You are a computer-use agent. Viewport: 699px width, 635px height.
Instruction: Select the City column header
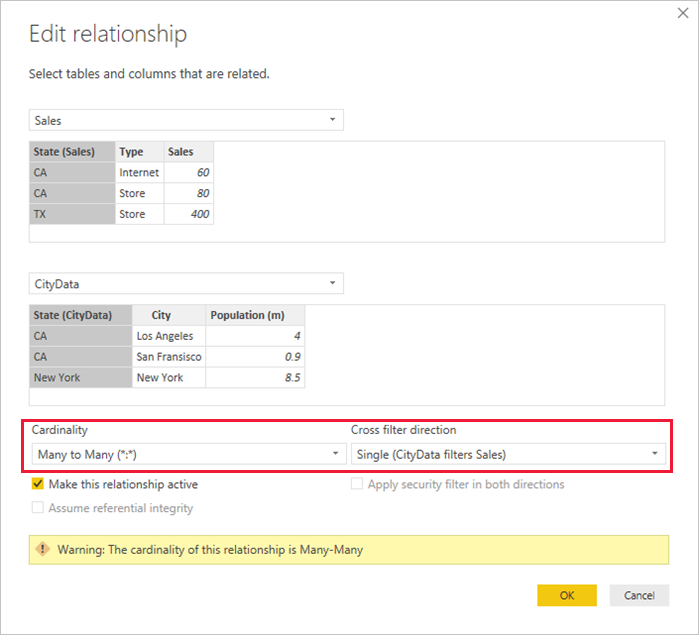pos(169,315)
